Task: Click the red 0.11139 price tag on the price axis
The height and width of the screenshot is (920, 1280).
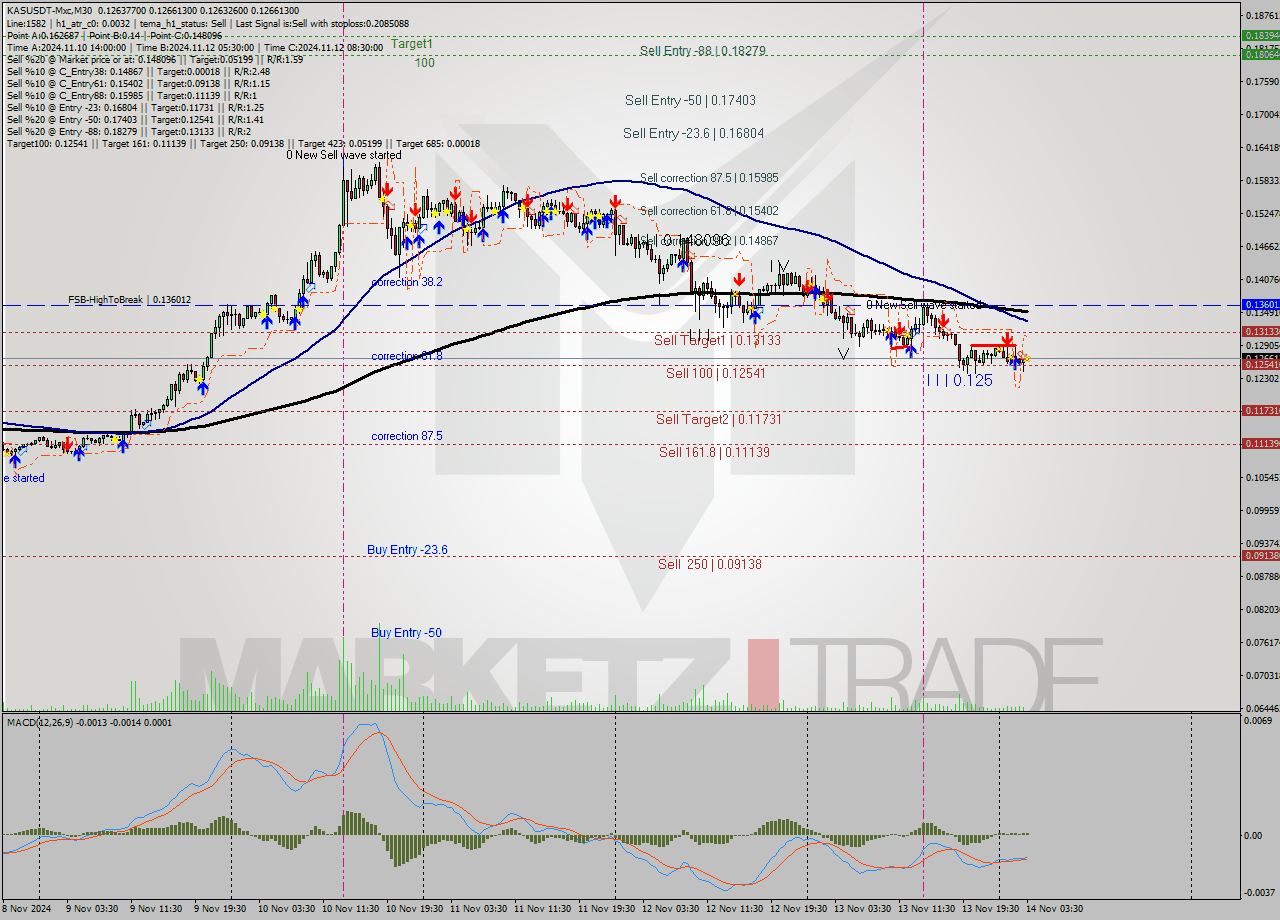Action: pos(1259,443)
